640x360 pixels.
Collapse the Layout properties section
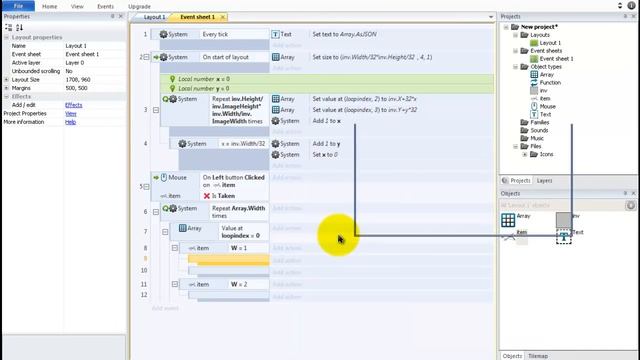(7, 37)
